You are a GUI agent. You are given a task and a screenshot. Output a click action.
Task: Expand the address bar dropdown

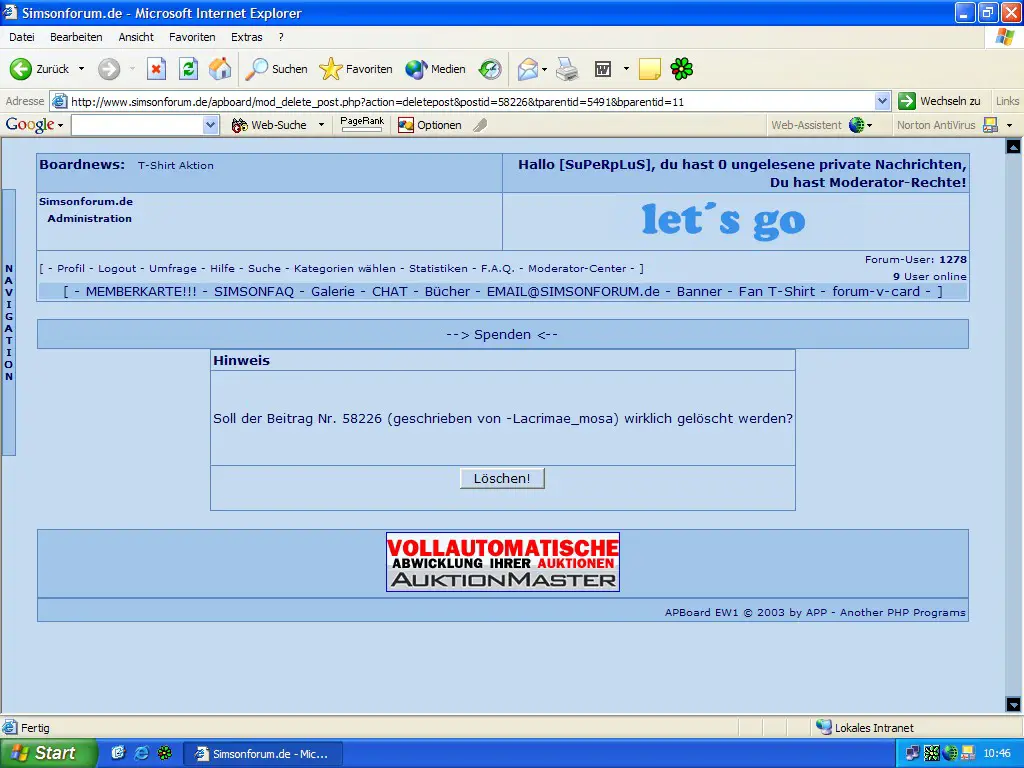tap(882, 101)
